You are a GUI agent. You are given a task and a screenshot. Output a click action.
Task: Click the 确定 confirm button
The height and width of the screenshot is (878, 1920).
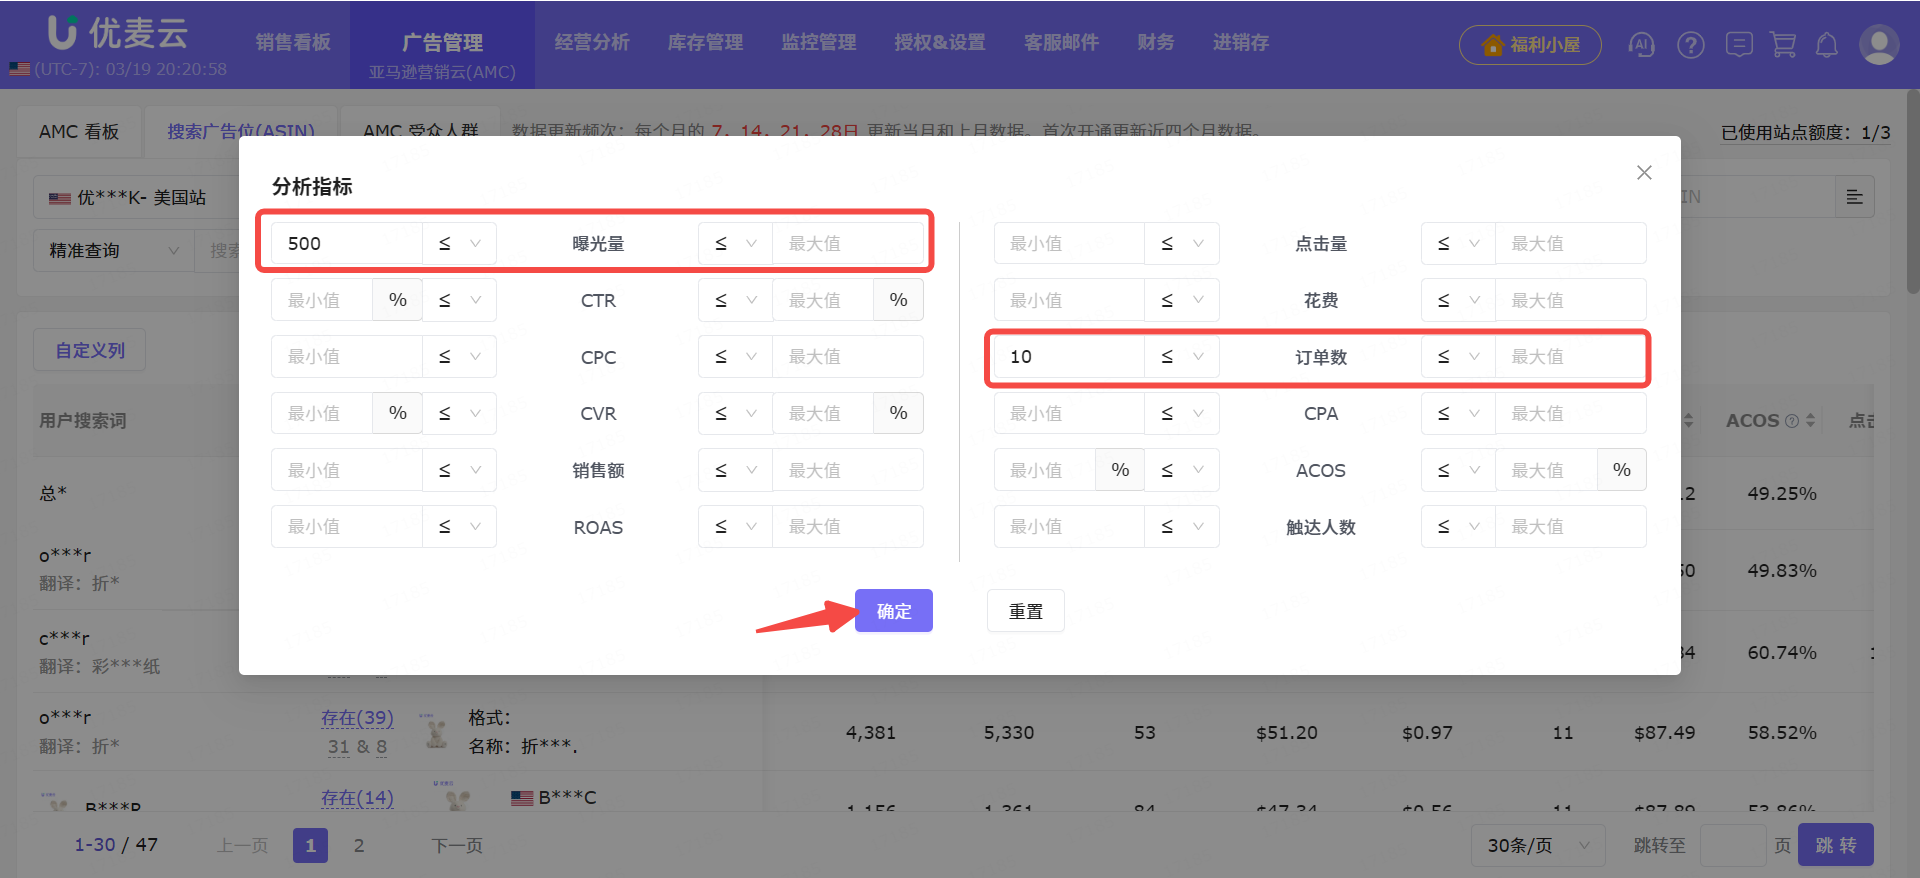pyautogui.click(x=893, y=611)
